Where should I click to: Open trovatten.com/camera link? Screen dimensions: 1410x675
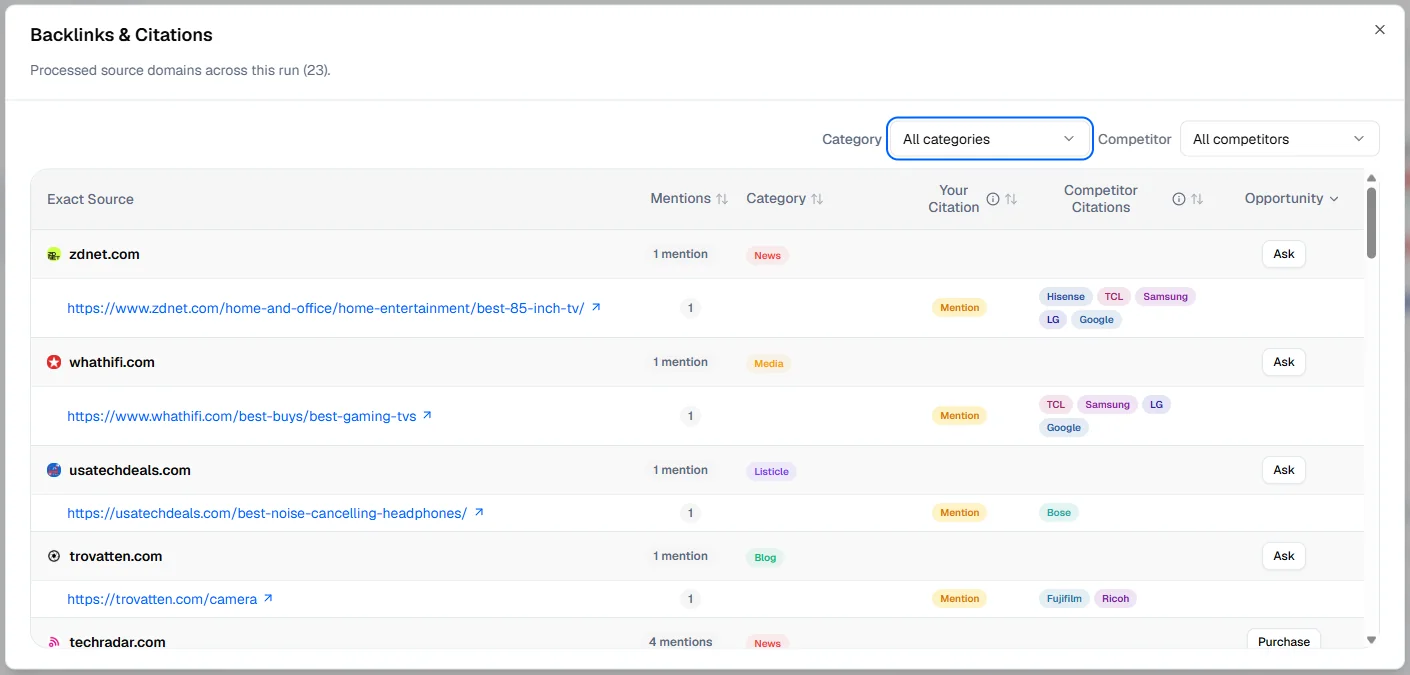[162, 599]
